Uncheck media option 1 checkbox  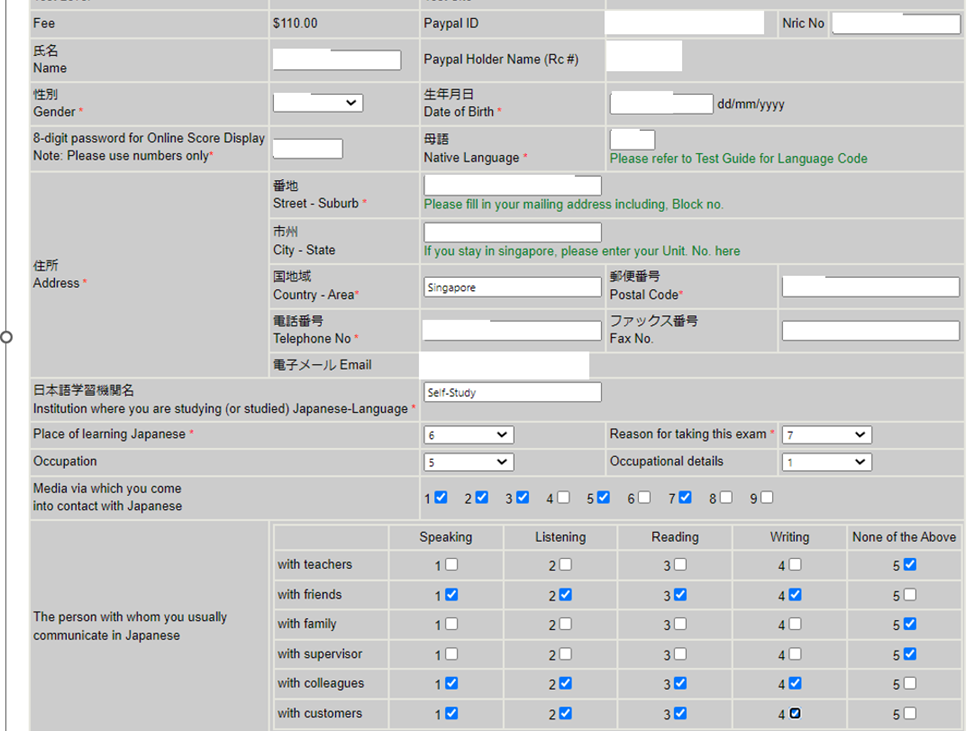(x=441, y=498)
